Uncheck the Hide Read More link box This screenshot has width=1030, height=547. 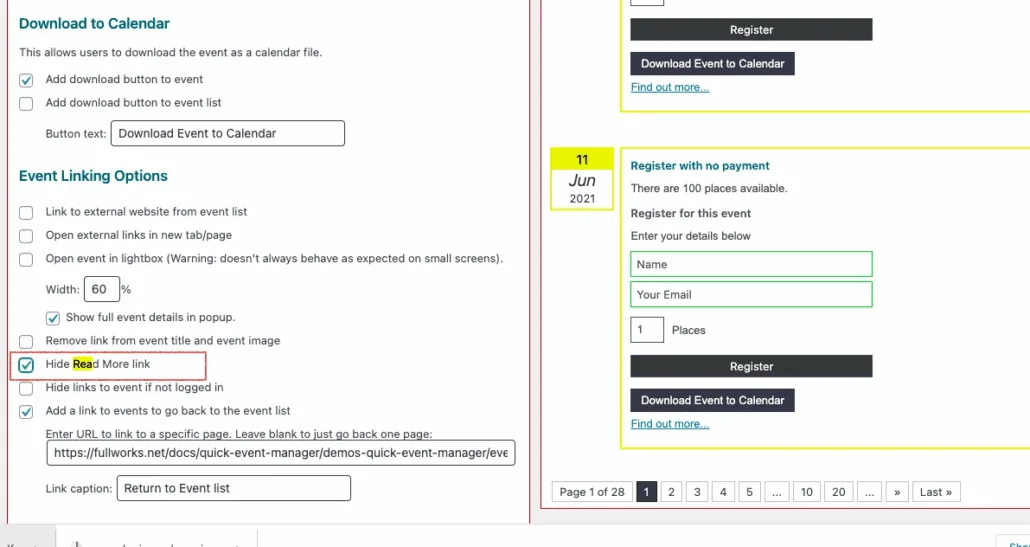(26, 365)
